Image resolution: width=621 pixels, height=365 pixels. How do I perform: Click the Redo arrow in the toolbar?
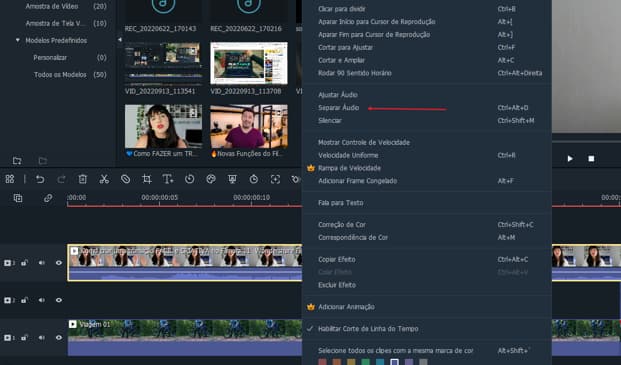(61, 179)
